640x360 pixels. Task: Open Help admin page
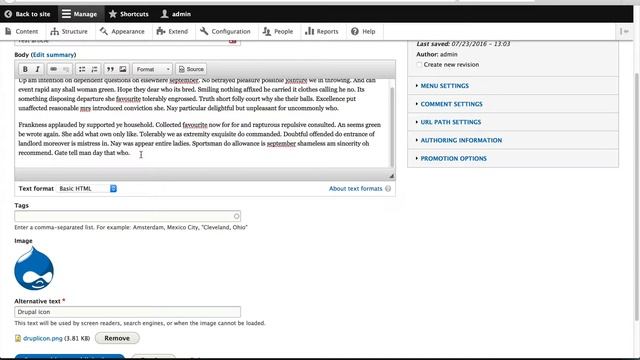pos(363,31)
